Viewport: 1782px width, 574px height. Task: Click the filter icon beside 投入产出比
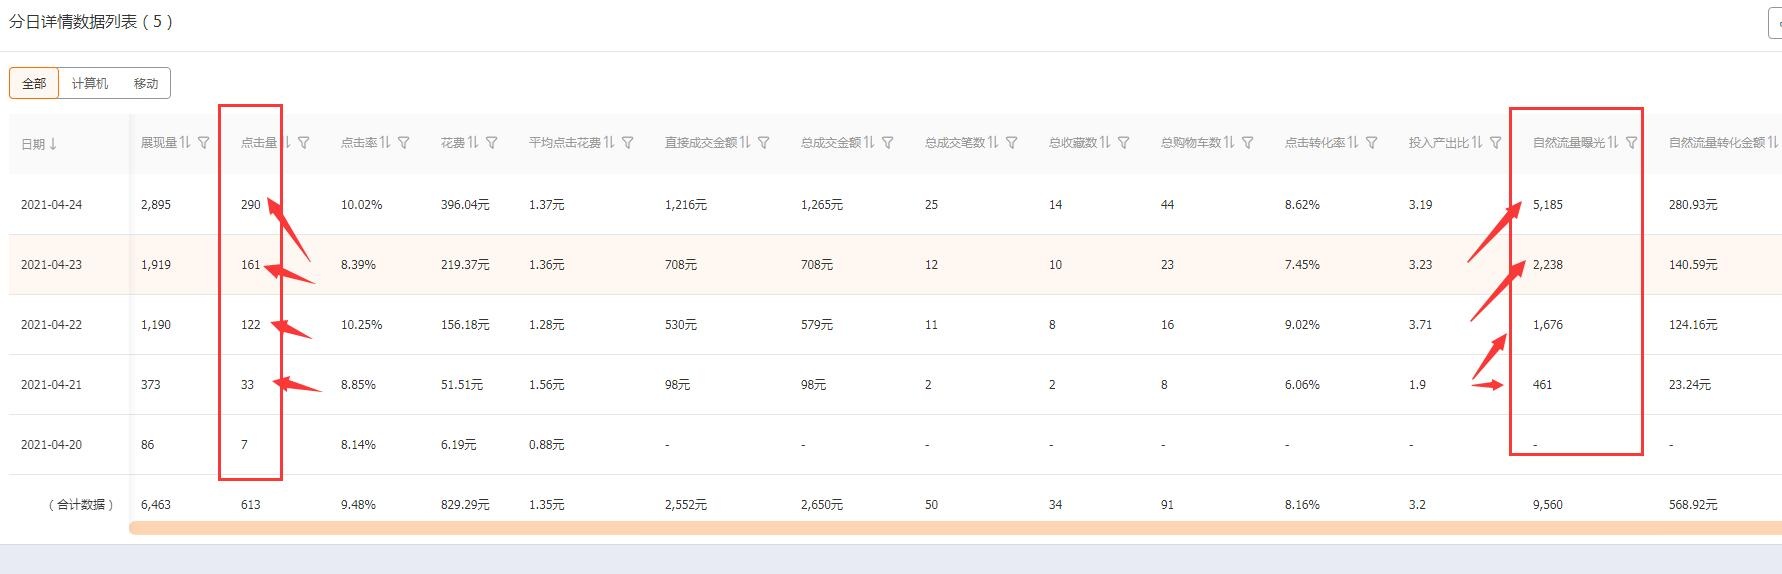[1496, 143]
